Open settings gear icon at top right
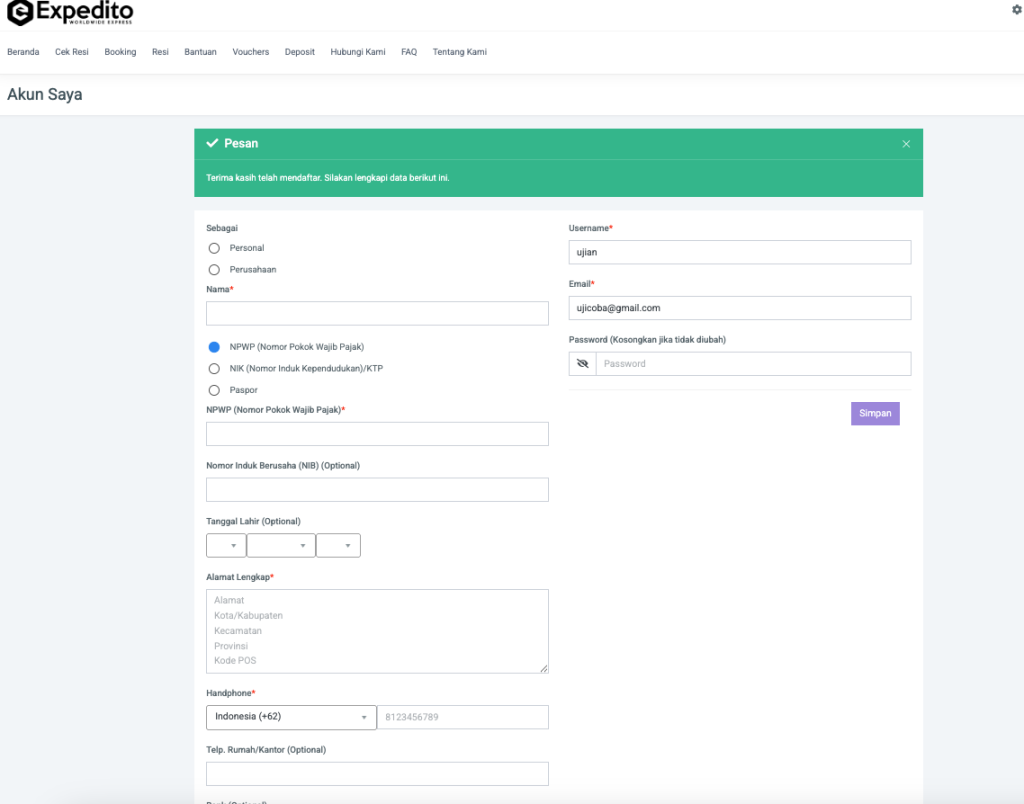The height and width of the screenshot is (804, 1024). tap(1017, 9)
